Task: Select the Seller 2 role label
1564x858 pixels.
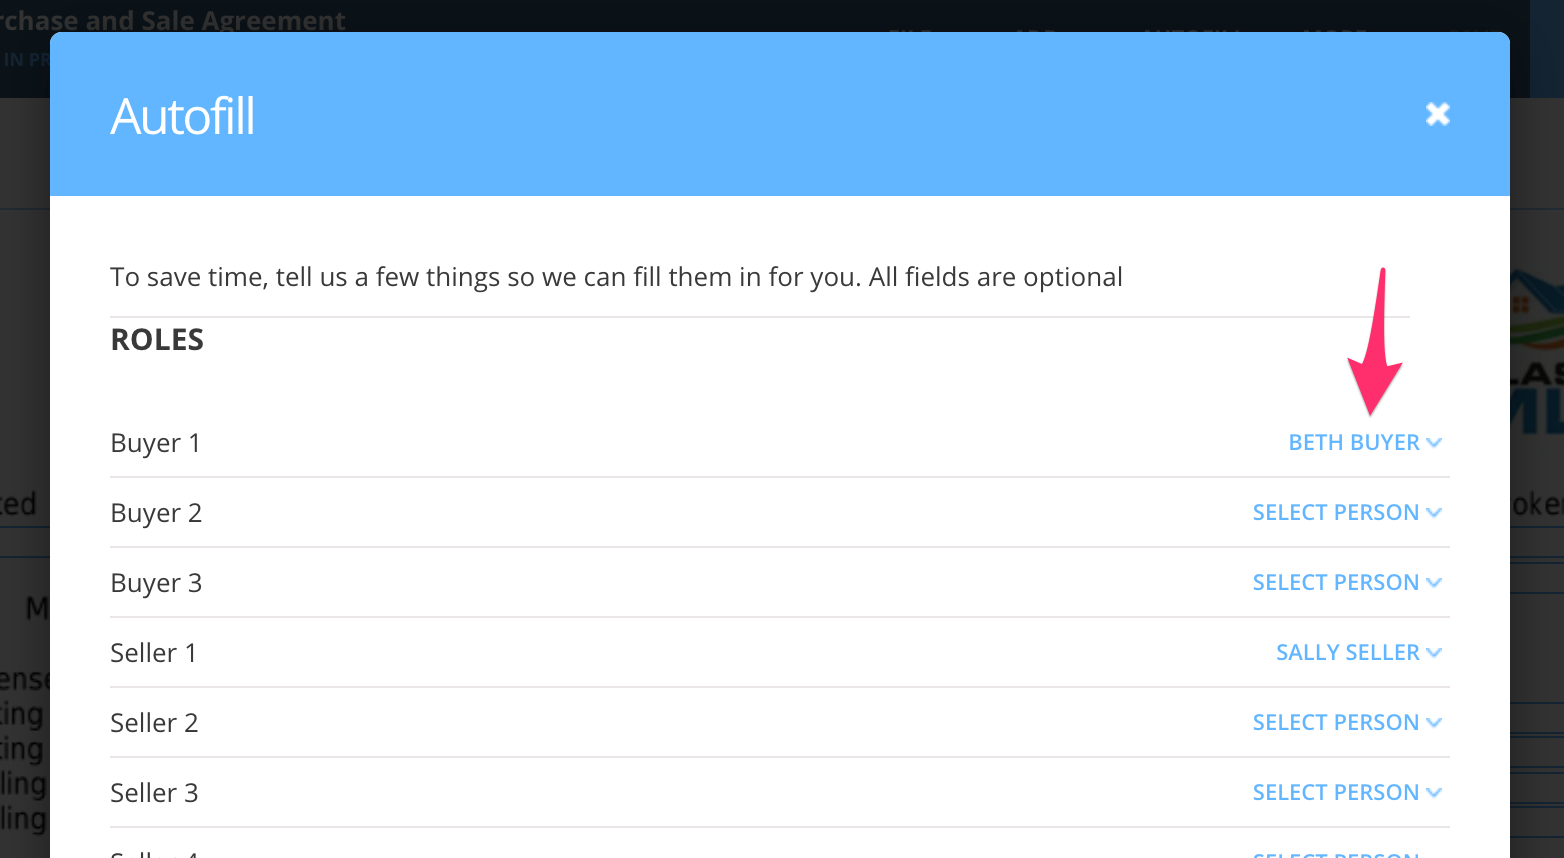Action: [x=154, y=723]
